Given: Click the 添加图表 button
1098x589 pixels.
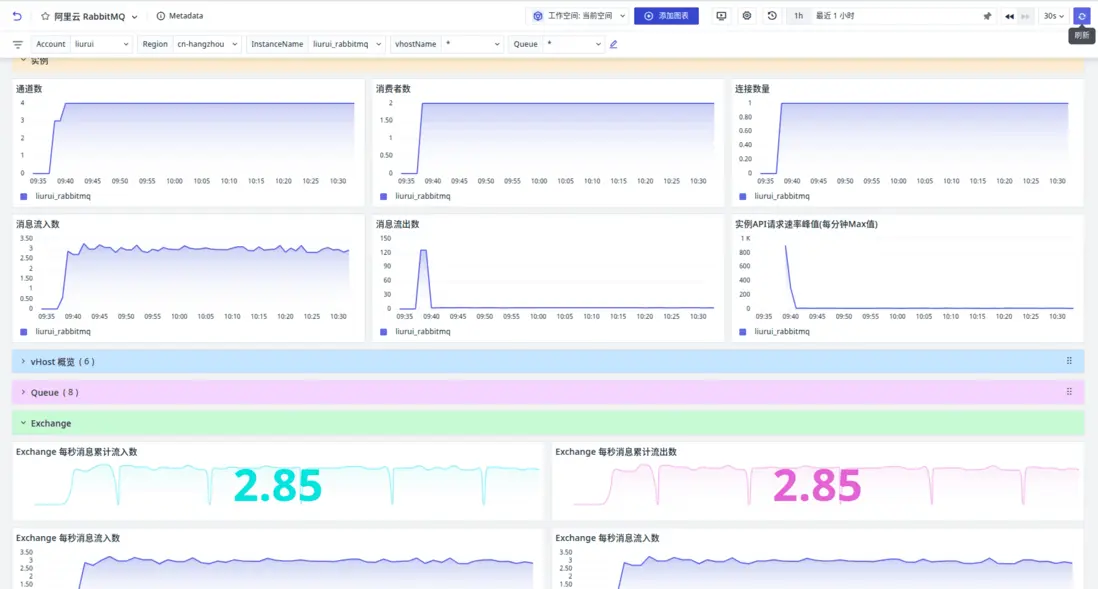Looking at the screenshot, I should [666, 15].
